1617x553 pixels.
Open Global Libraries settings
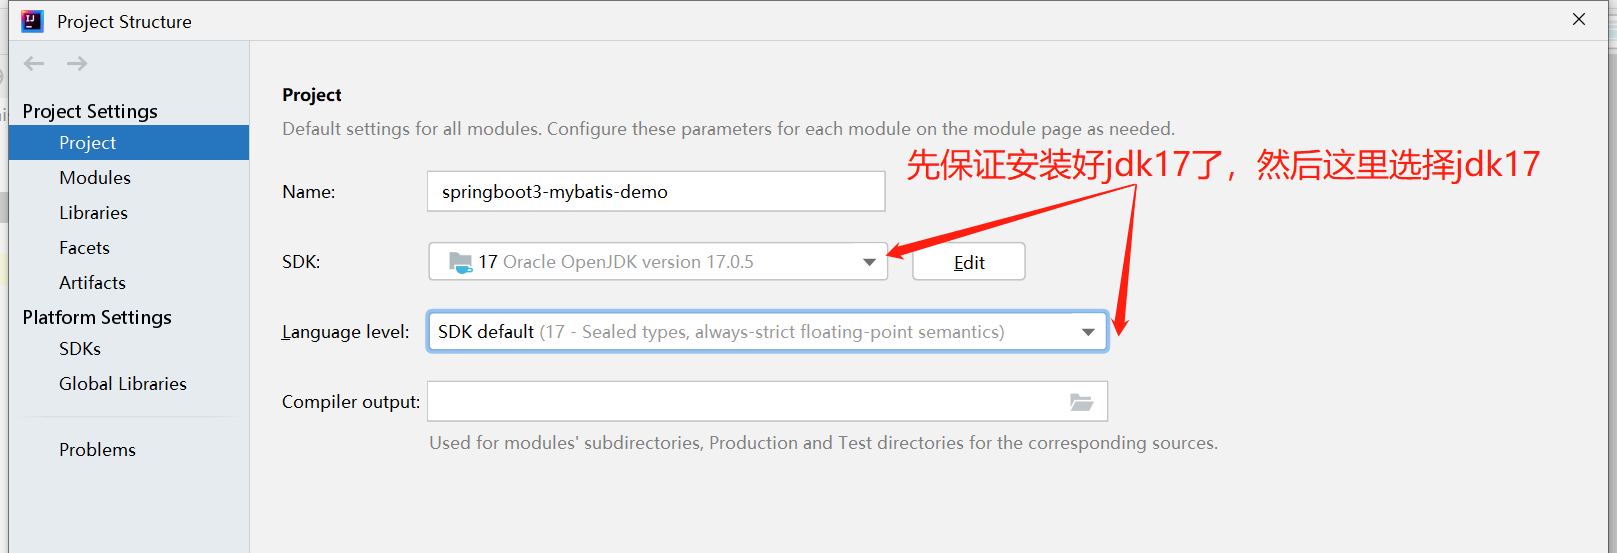(123, 383)
